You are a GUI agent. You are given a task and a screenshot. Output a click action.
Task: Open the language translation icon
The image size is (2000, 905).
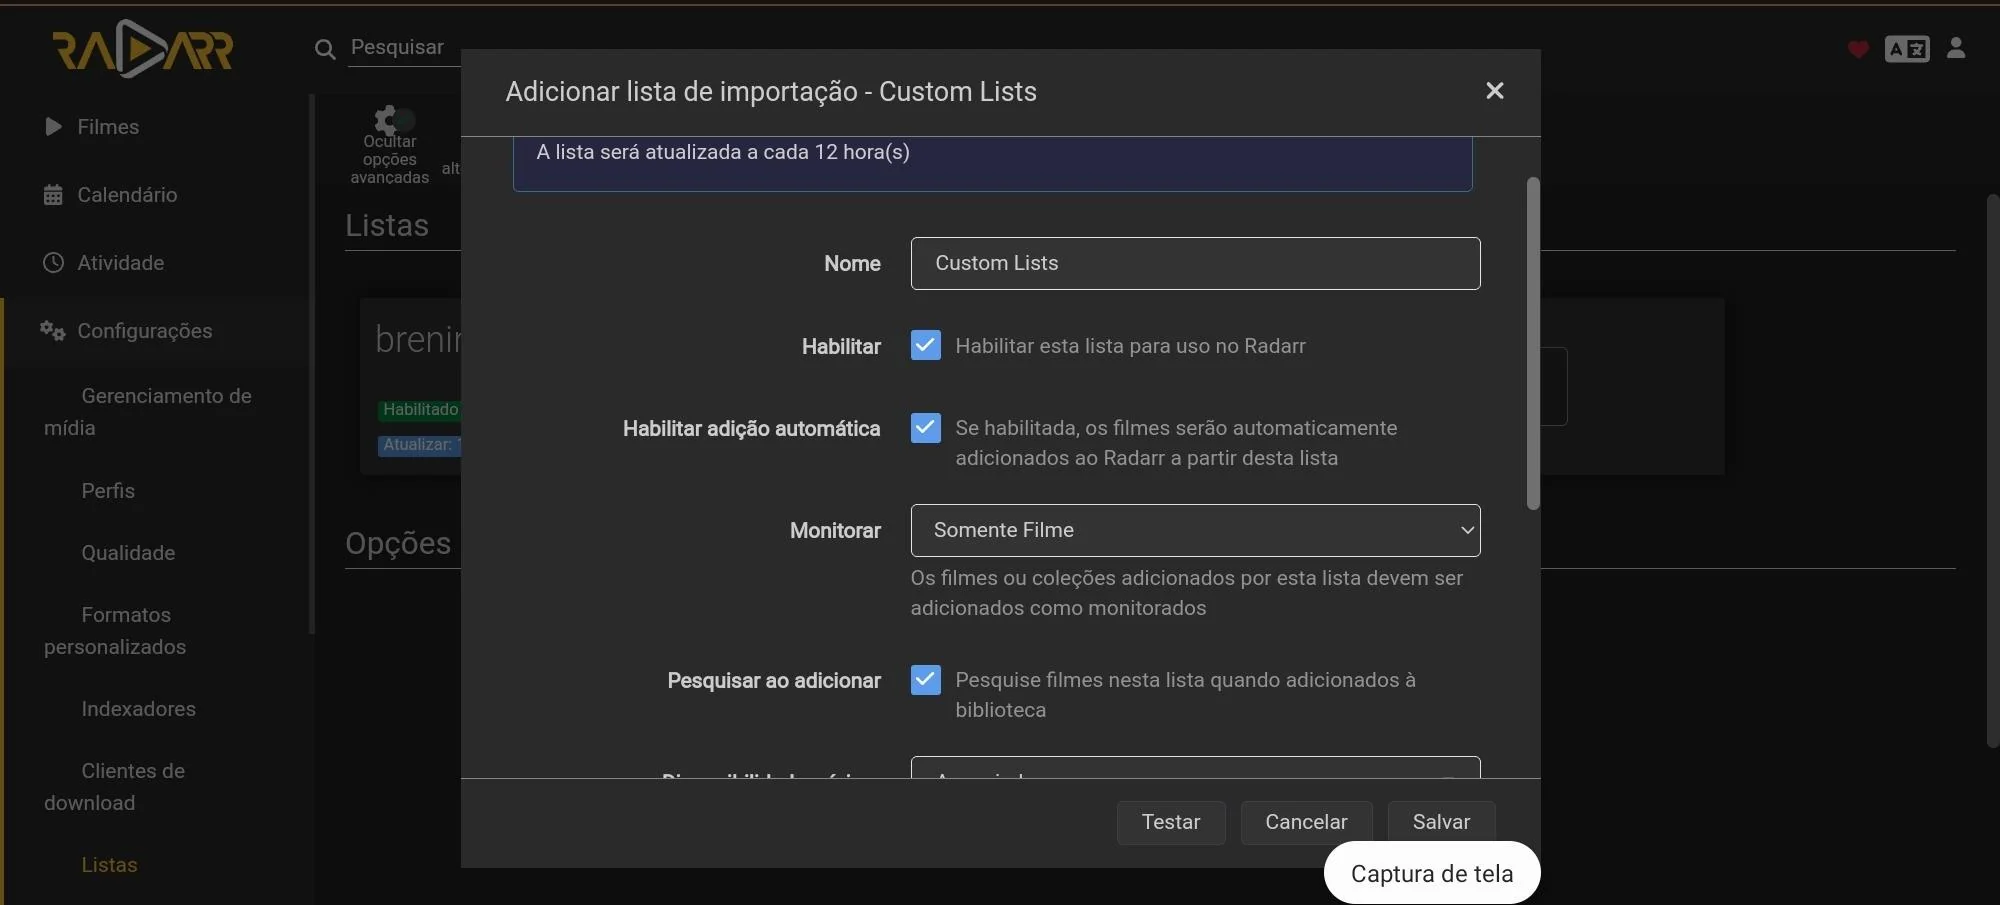(1906, 49)
